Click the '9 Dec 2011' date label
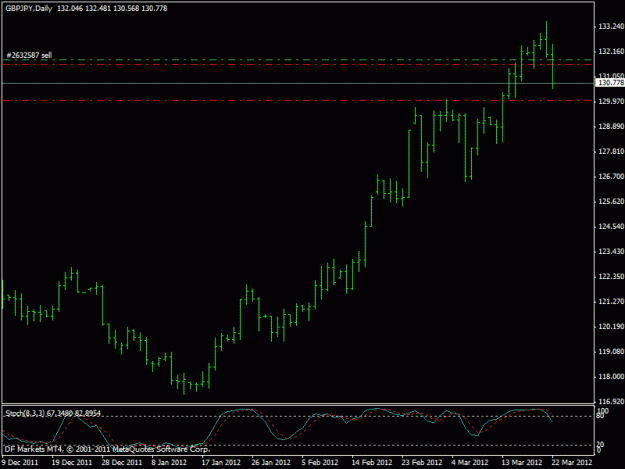This screenshot has height=469, width=625. [x=20, y=462]
